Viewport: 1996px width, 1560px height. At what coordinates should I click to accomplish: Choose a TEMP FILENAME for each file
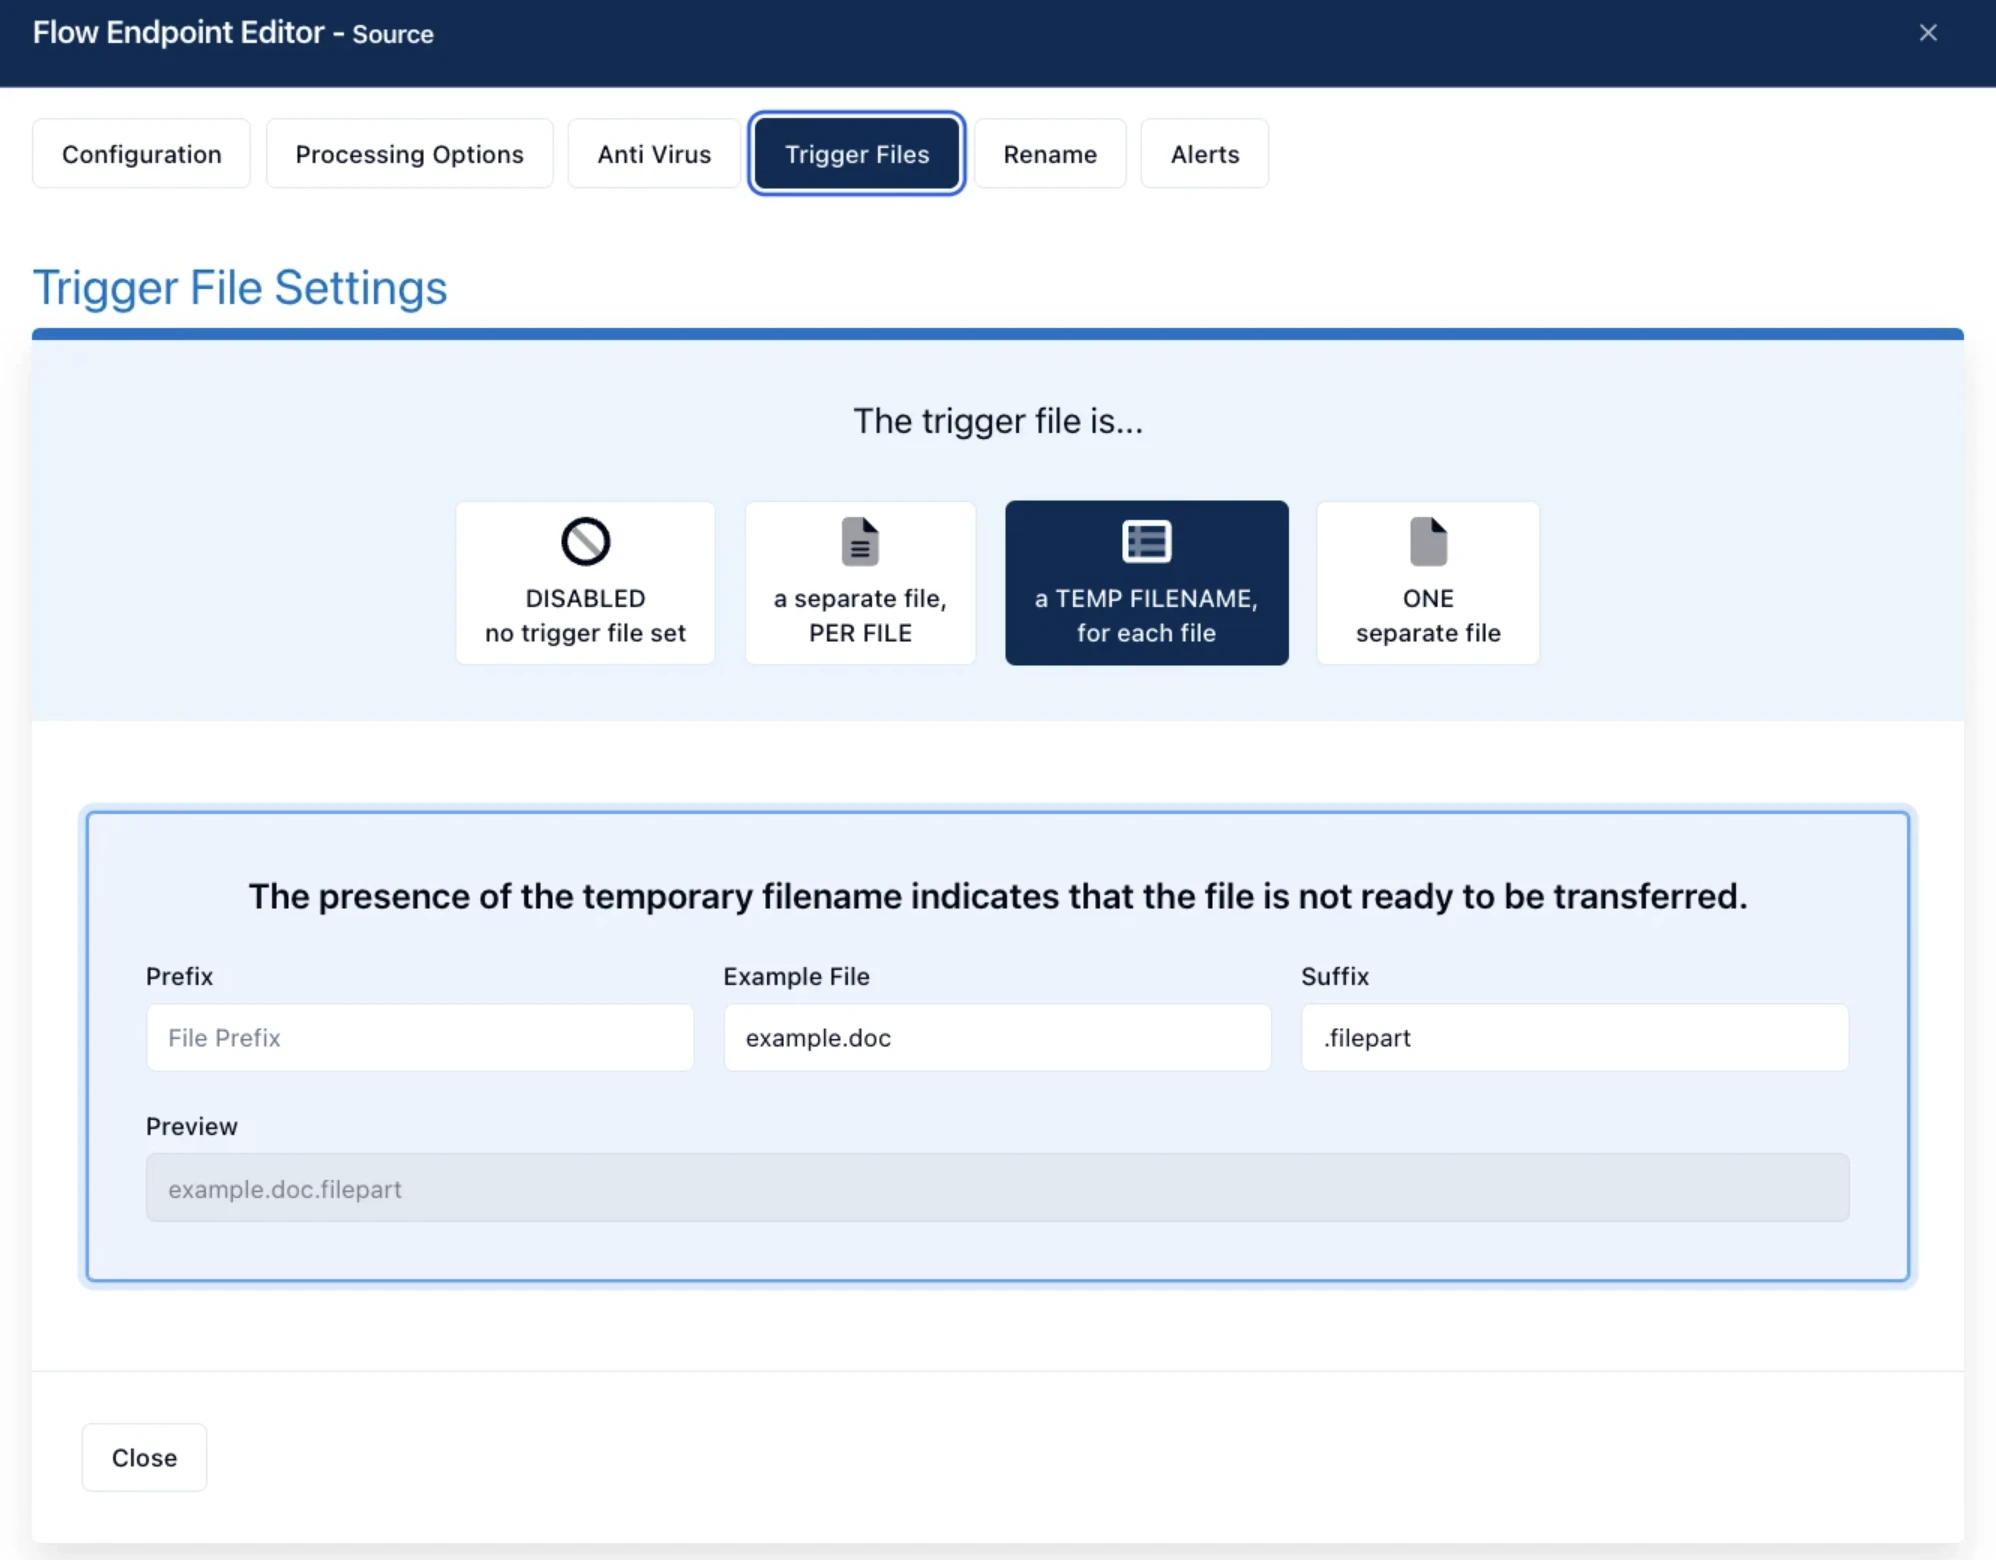[1146, 583]
